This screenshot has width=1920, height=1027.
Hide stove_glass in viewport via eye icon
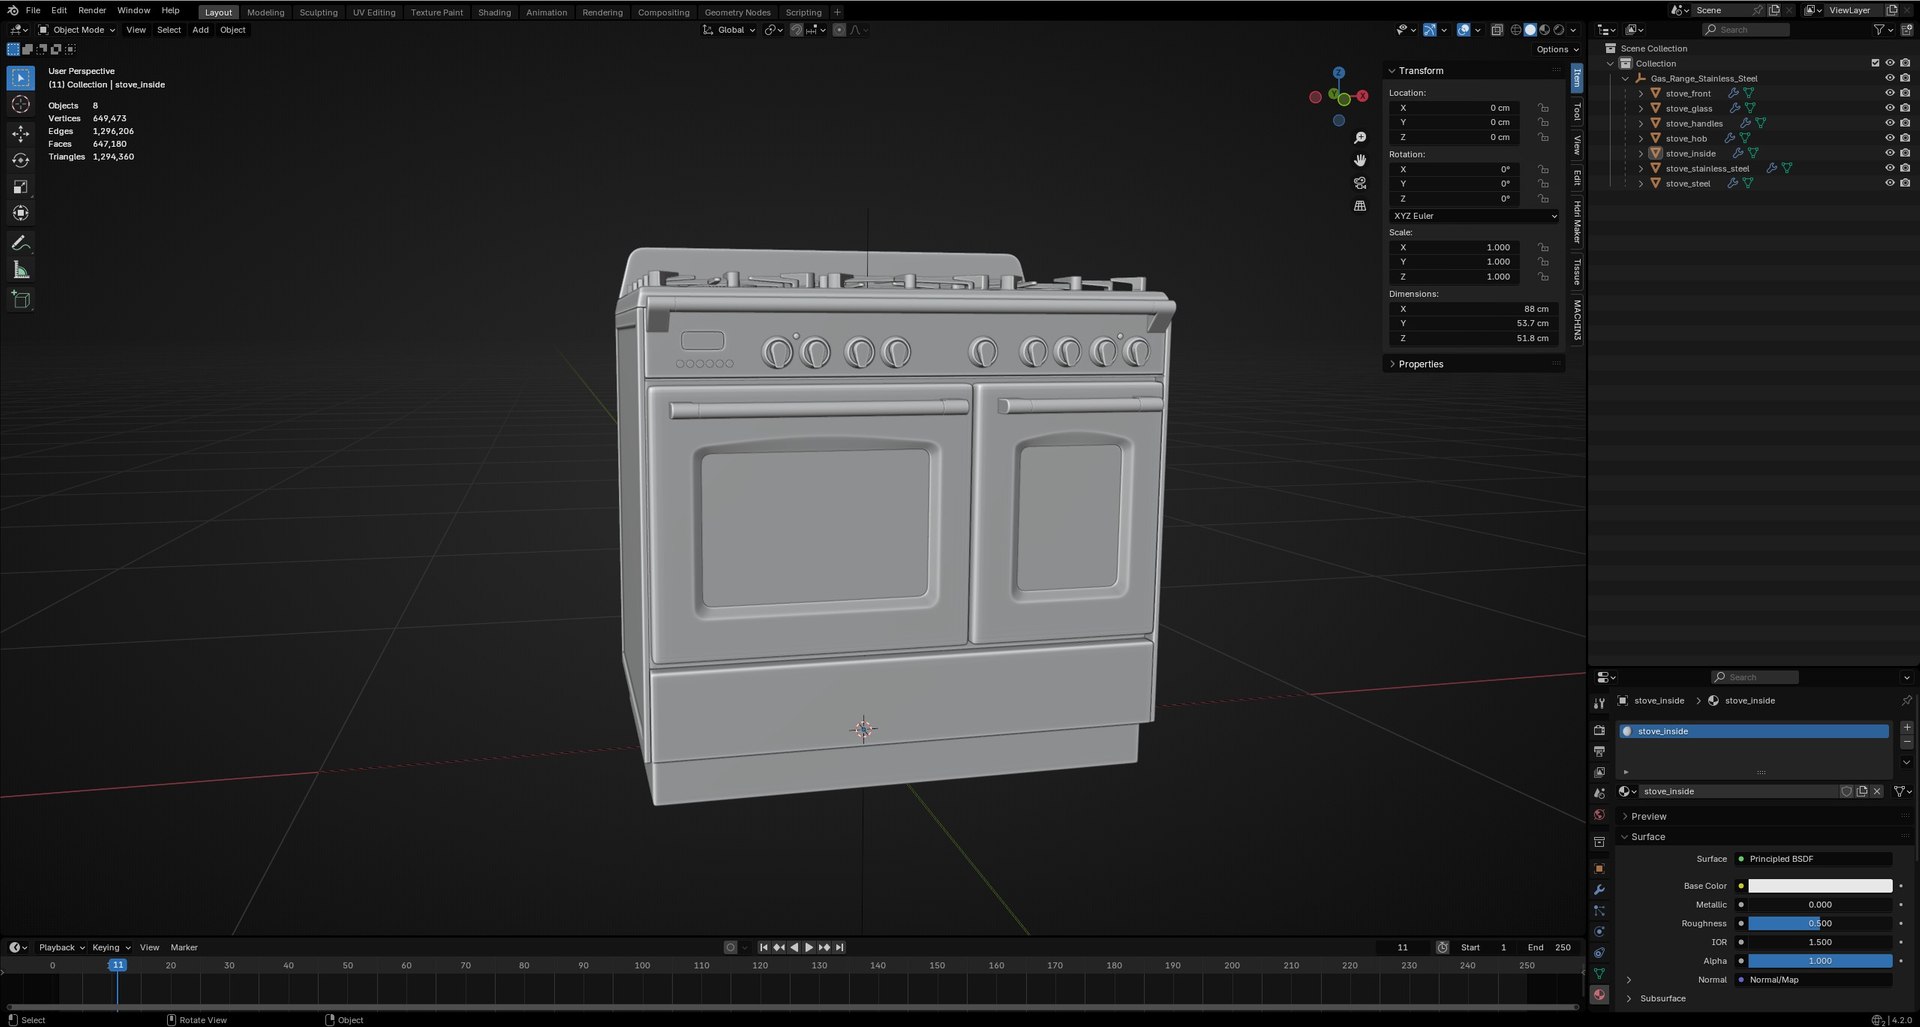1890,108
